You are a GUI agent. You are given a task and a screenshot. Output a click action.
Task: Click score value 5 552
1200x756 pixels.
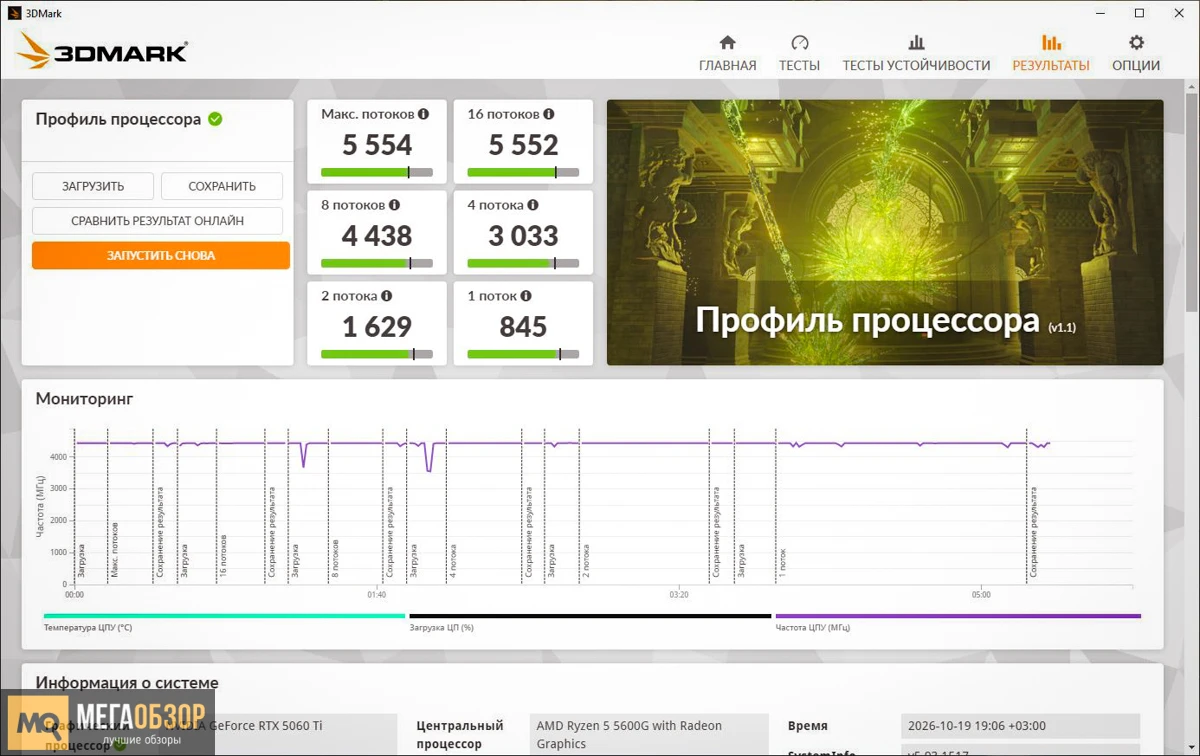point(523,145)
